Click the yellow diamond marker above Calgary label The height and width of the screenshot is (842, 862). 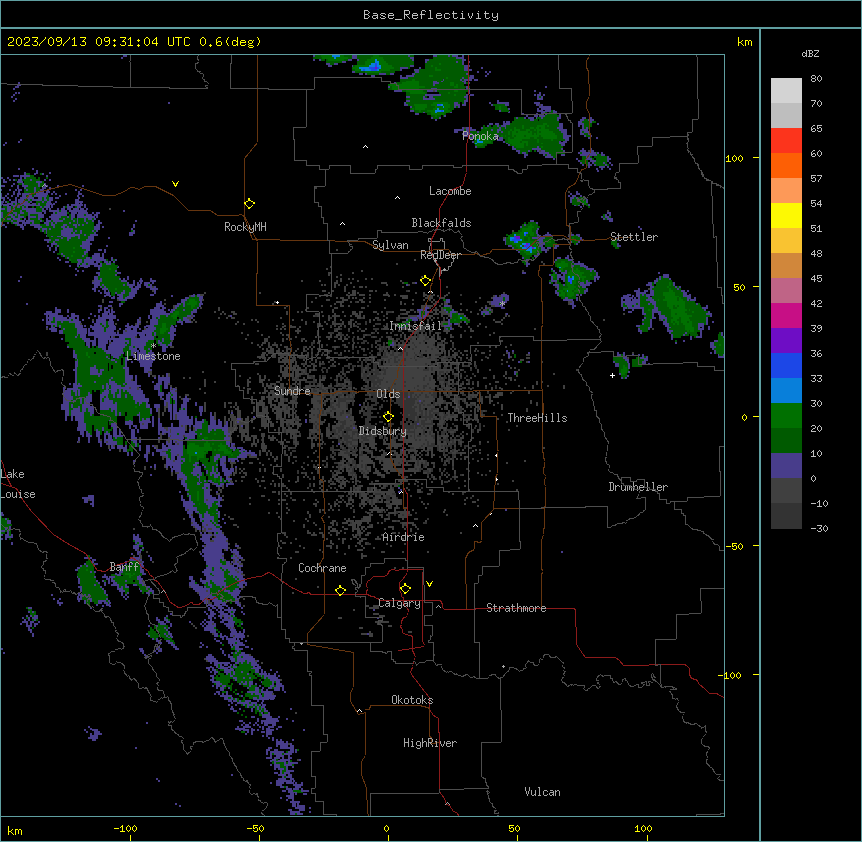coord(405,589)
